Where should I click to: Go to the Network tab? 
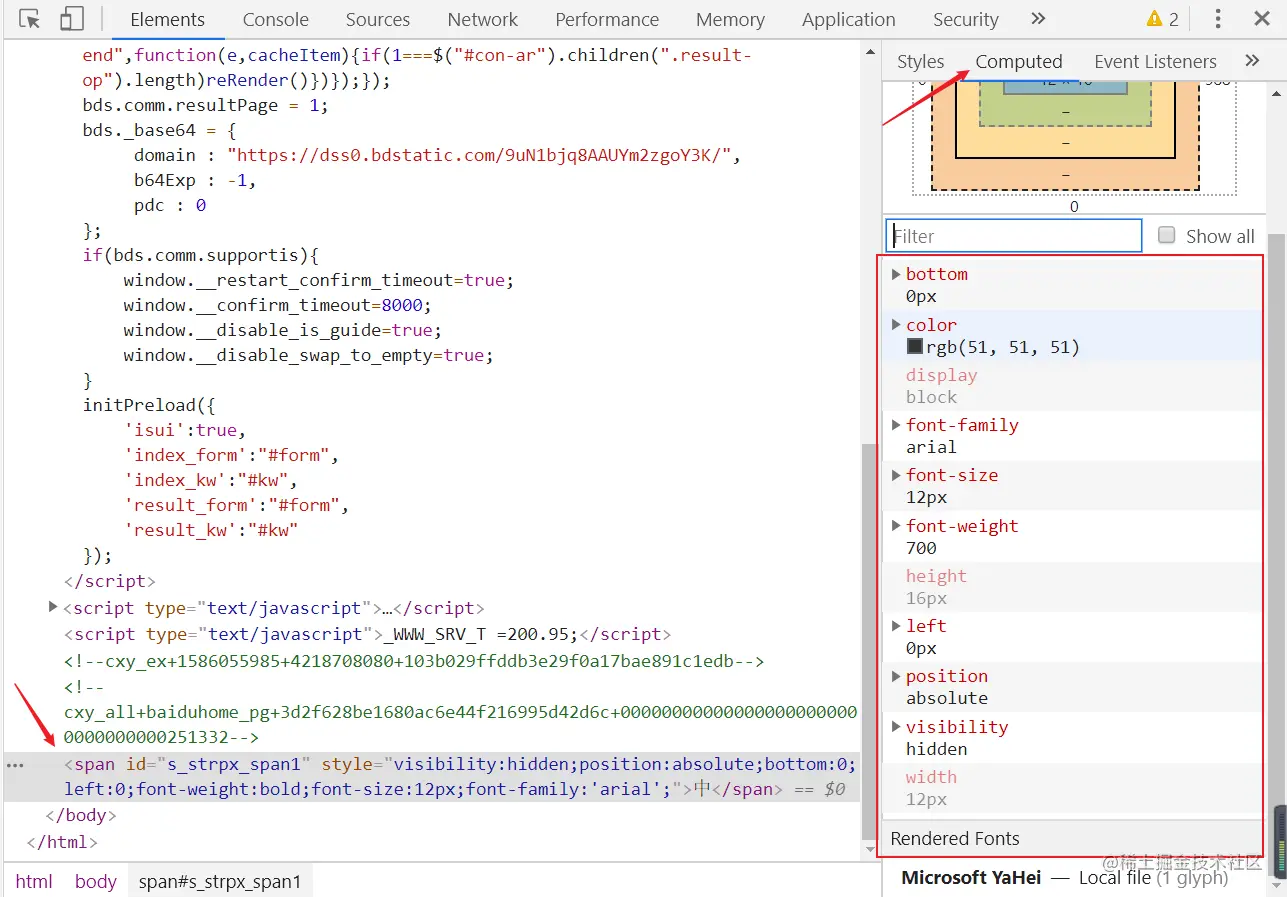tap(483, 19)
